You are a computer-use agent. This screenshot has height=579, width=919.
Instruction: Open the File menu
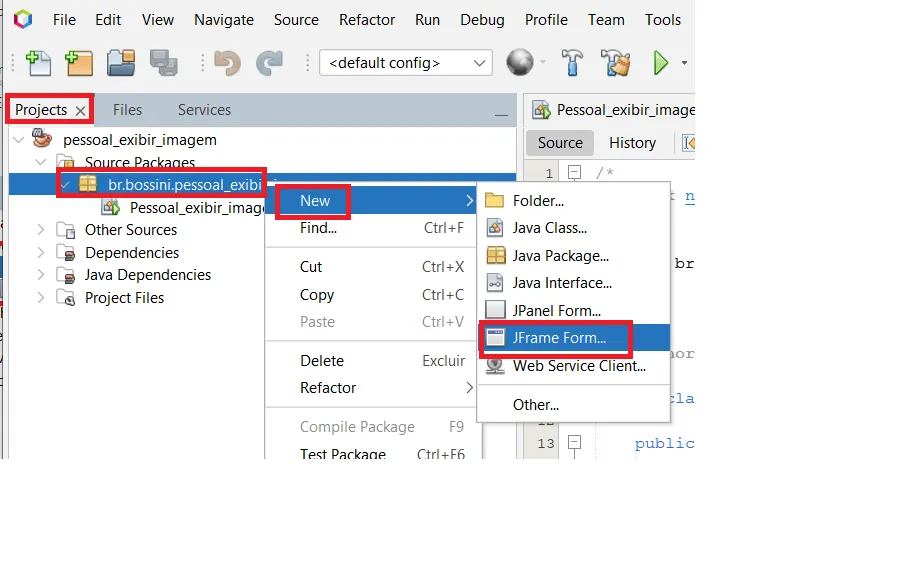coord(64,20)
